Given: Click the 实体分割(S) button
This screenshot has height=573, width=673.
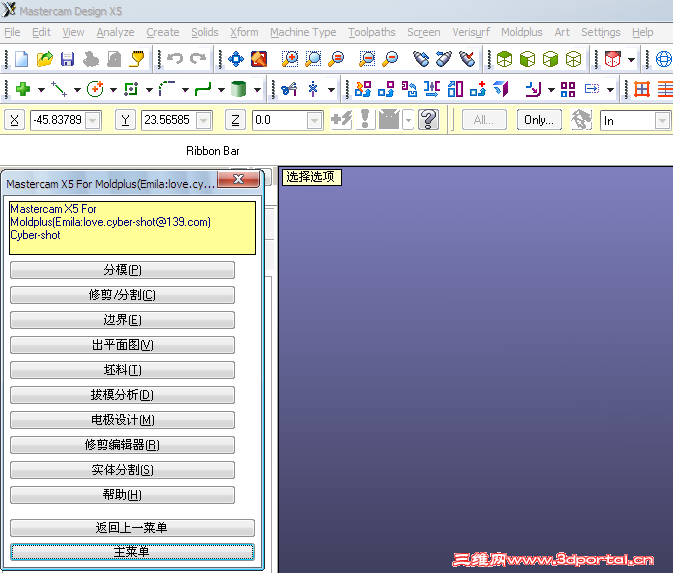Looking at the screenshot, I should (x=122, y=470).
